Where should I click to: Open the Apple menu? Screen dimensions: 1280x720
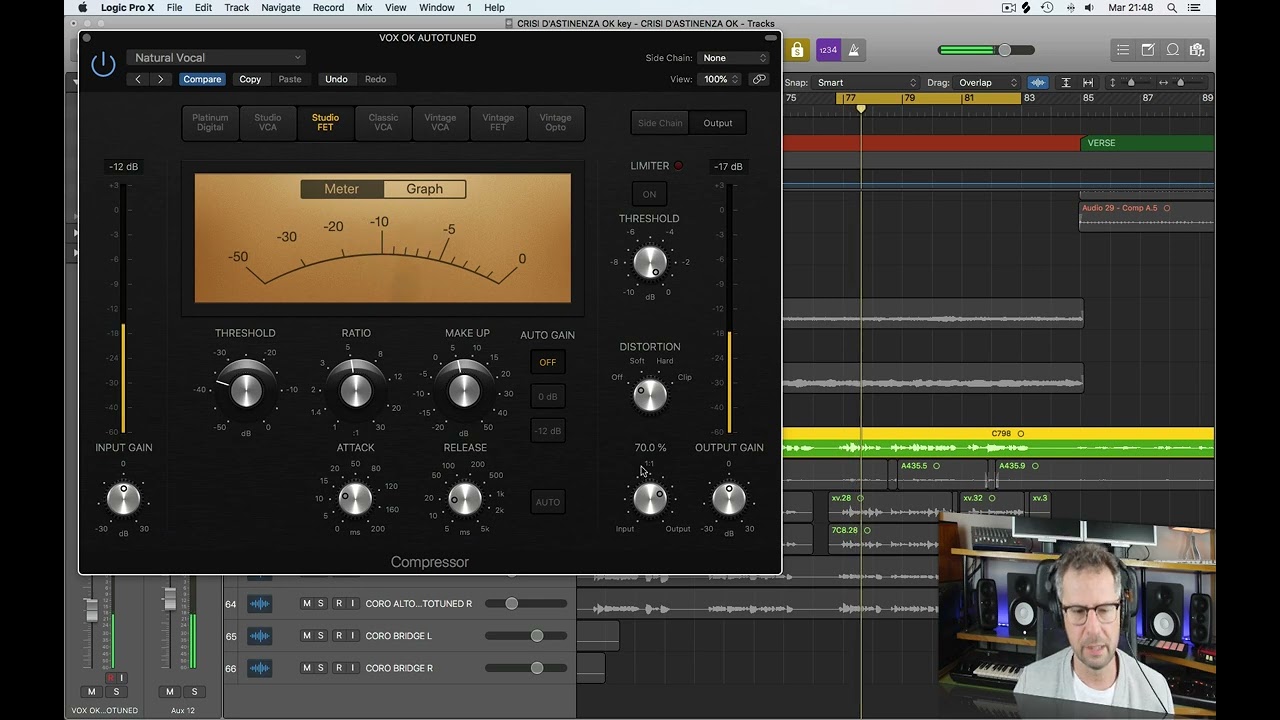(82, 8)
